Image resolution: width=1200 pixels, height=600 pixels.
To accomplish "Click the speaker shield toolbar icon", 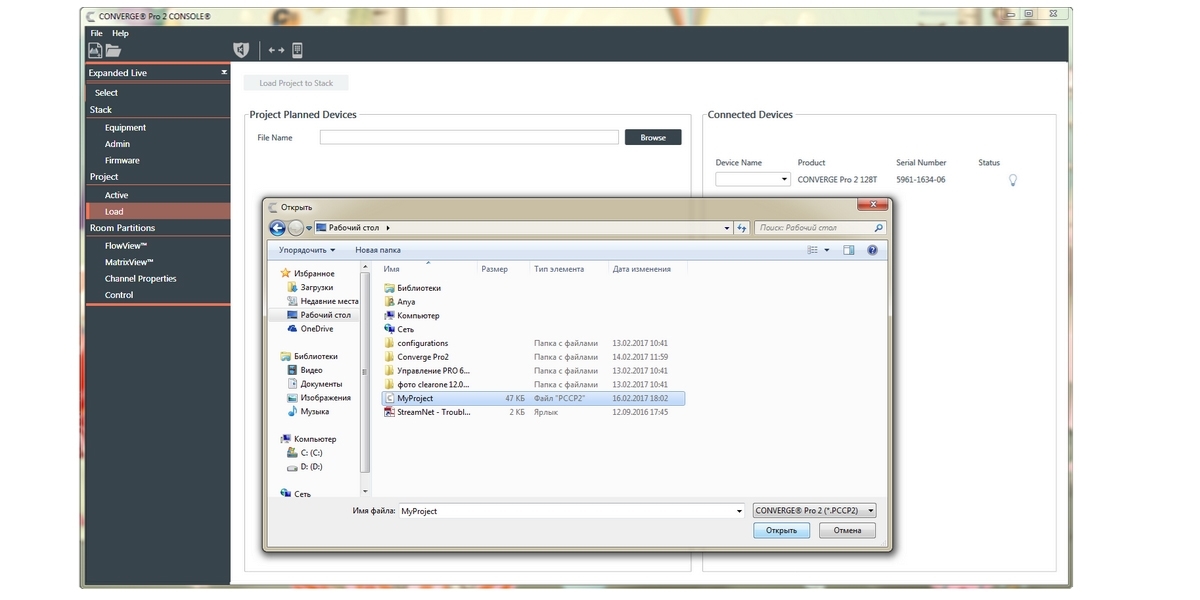I will tap(241, 50).
